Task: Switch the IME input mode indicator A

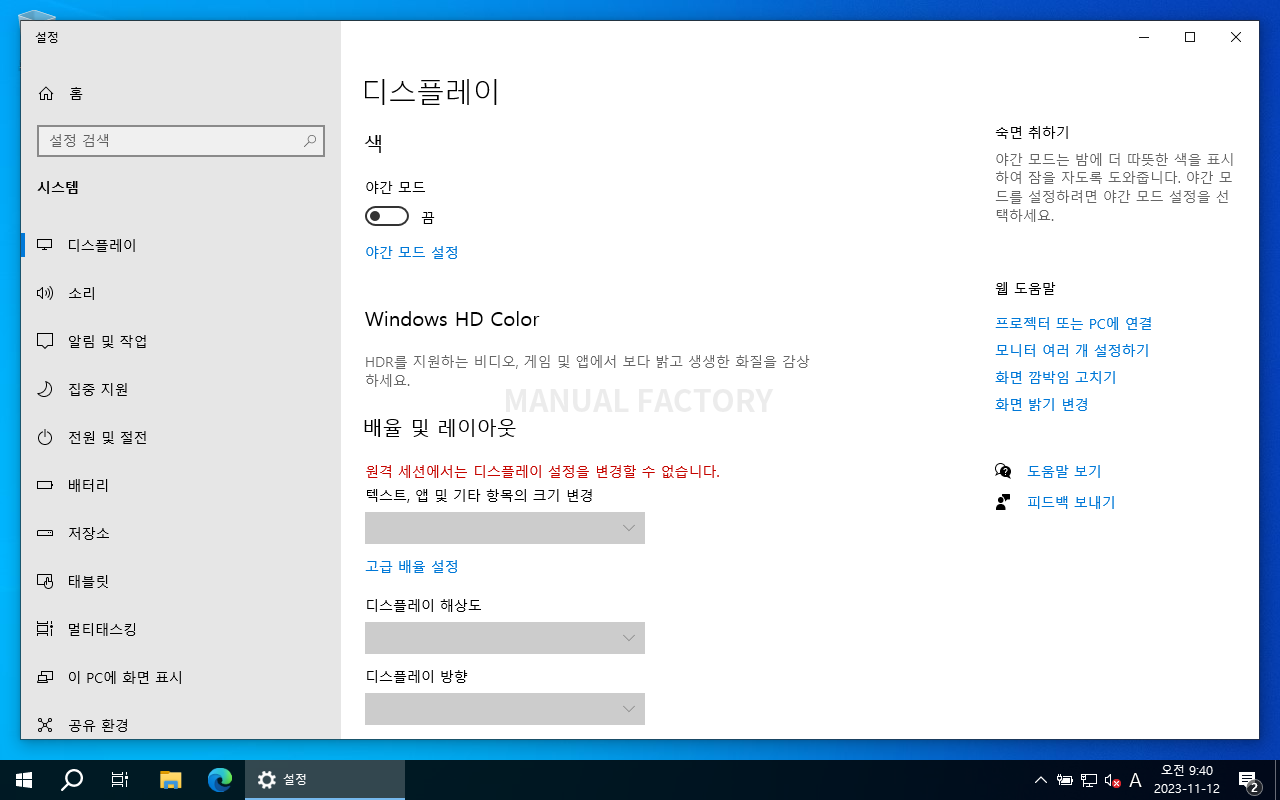Action: pos(1135,780)
